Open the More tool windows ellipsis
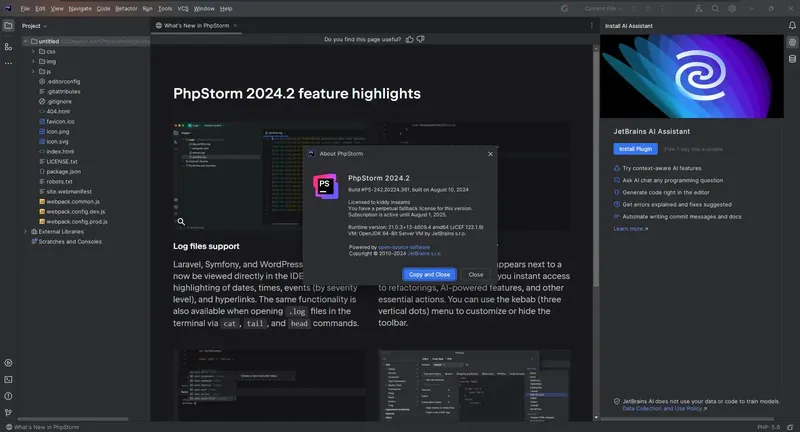This screenshot has height=432, width=800. coord(8,63)
